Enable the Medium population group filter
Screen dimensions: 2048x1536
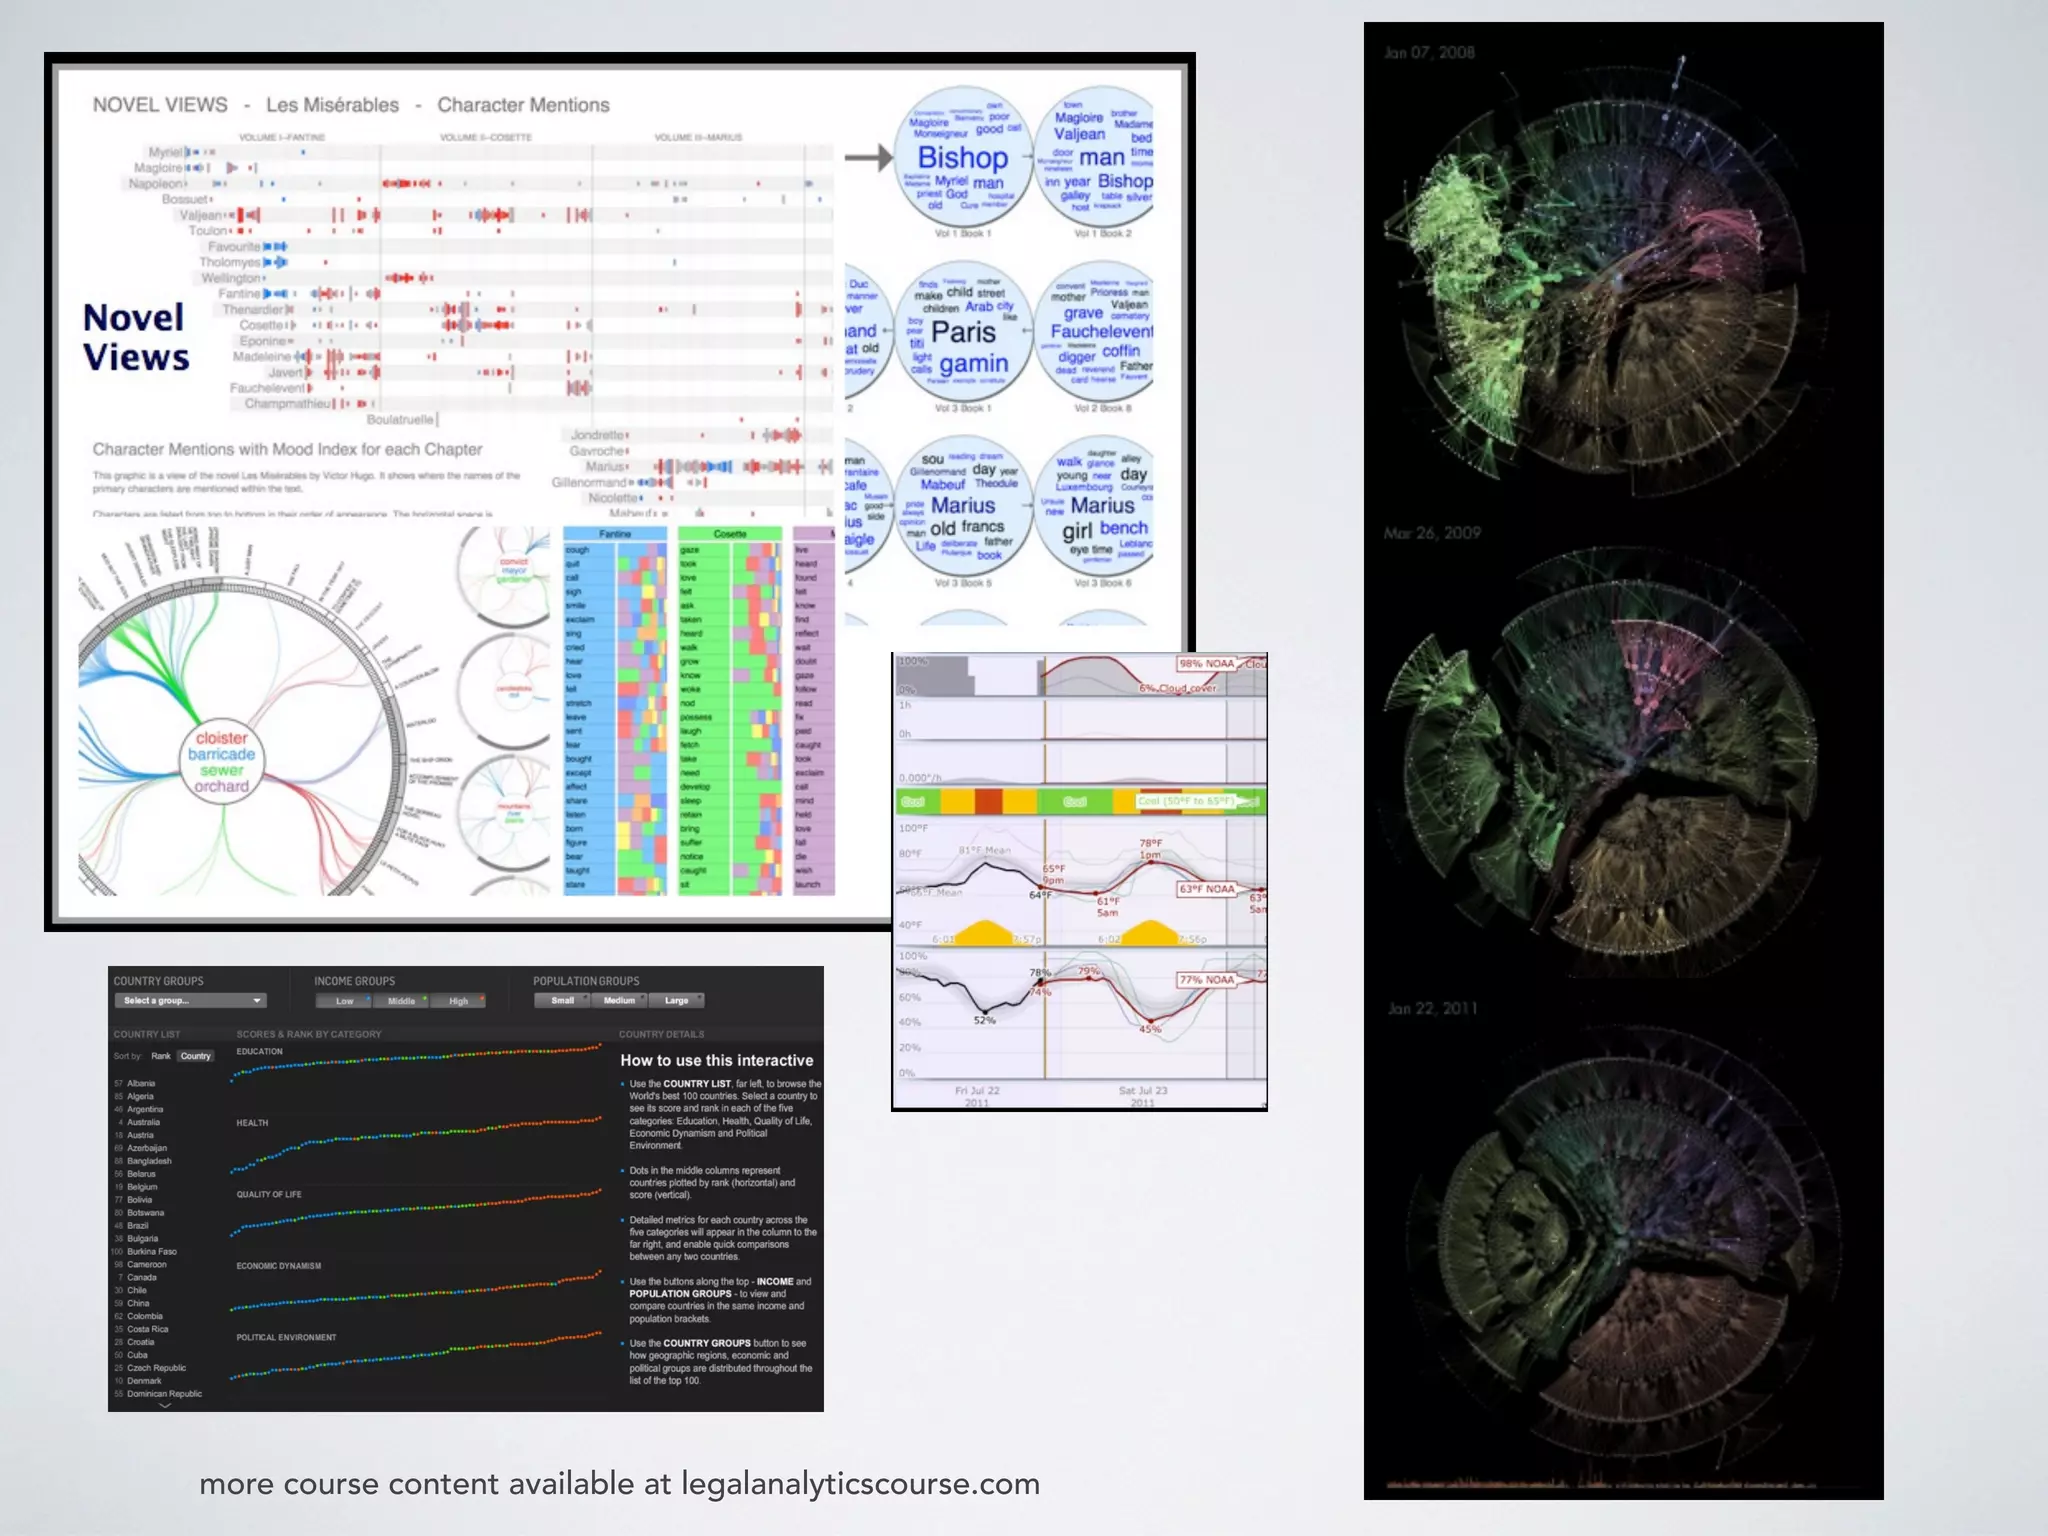pyautogui.click(x=619, y=1000)
